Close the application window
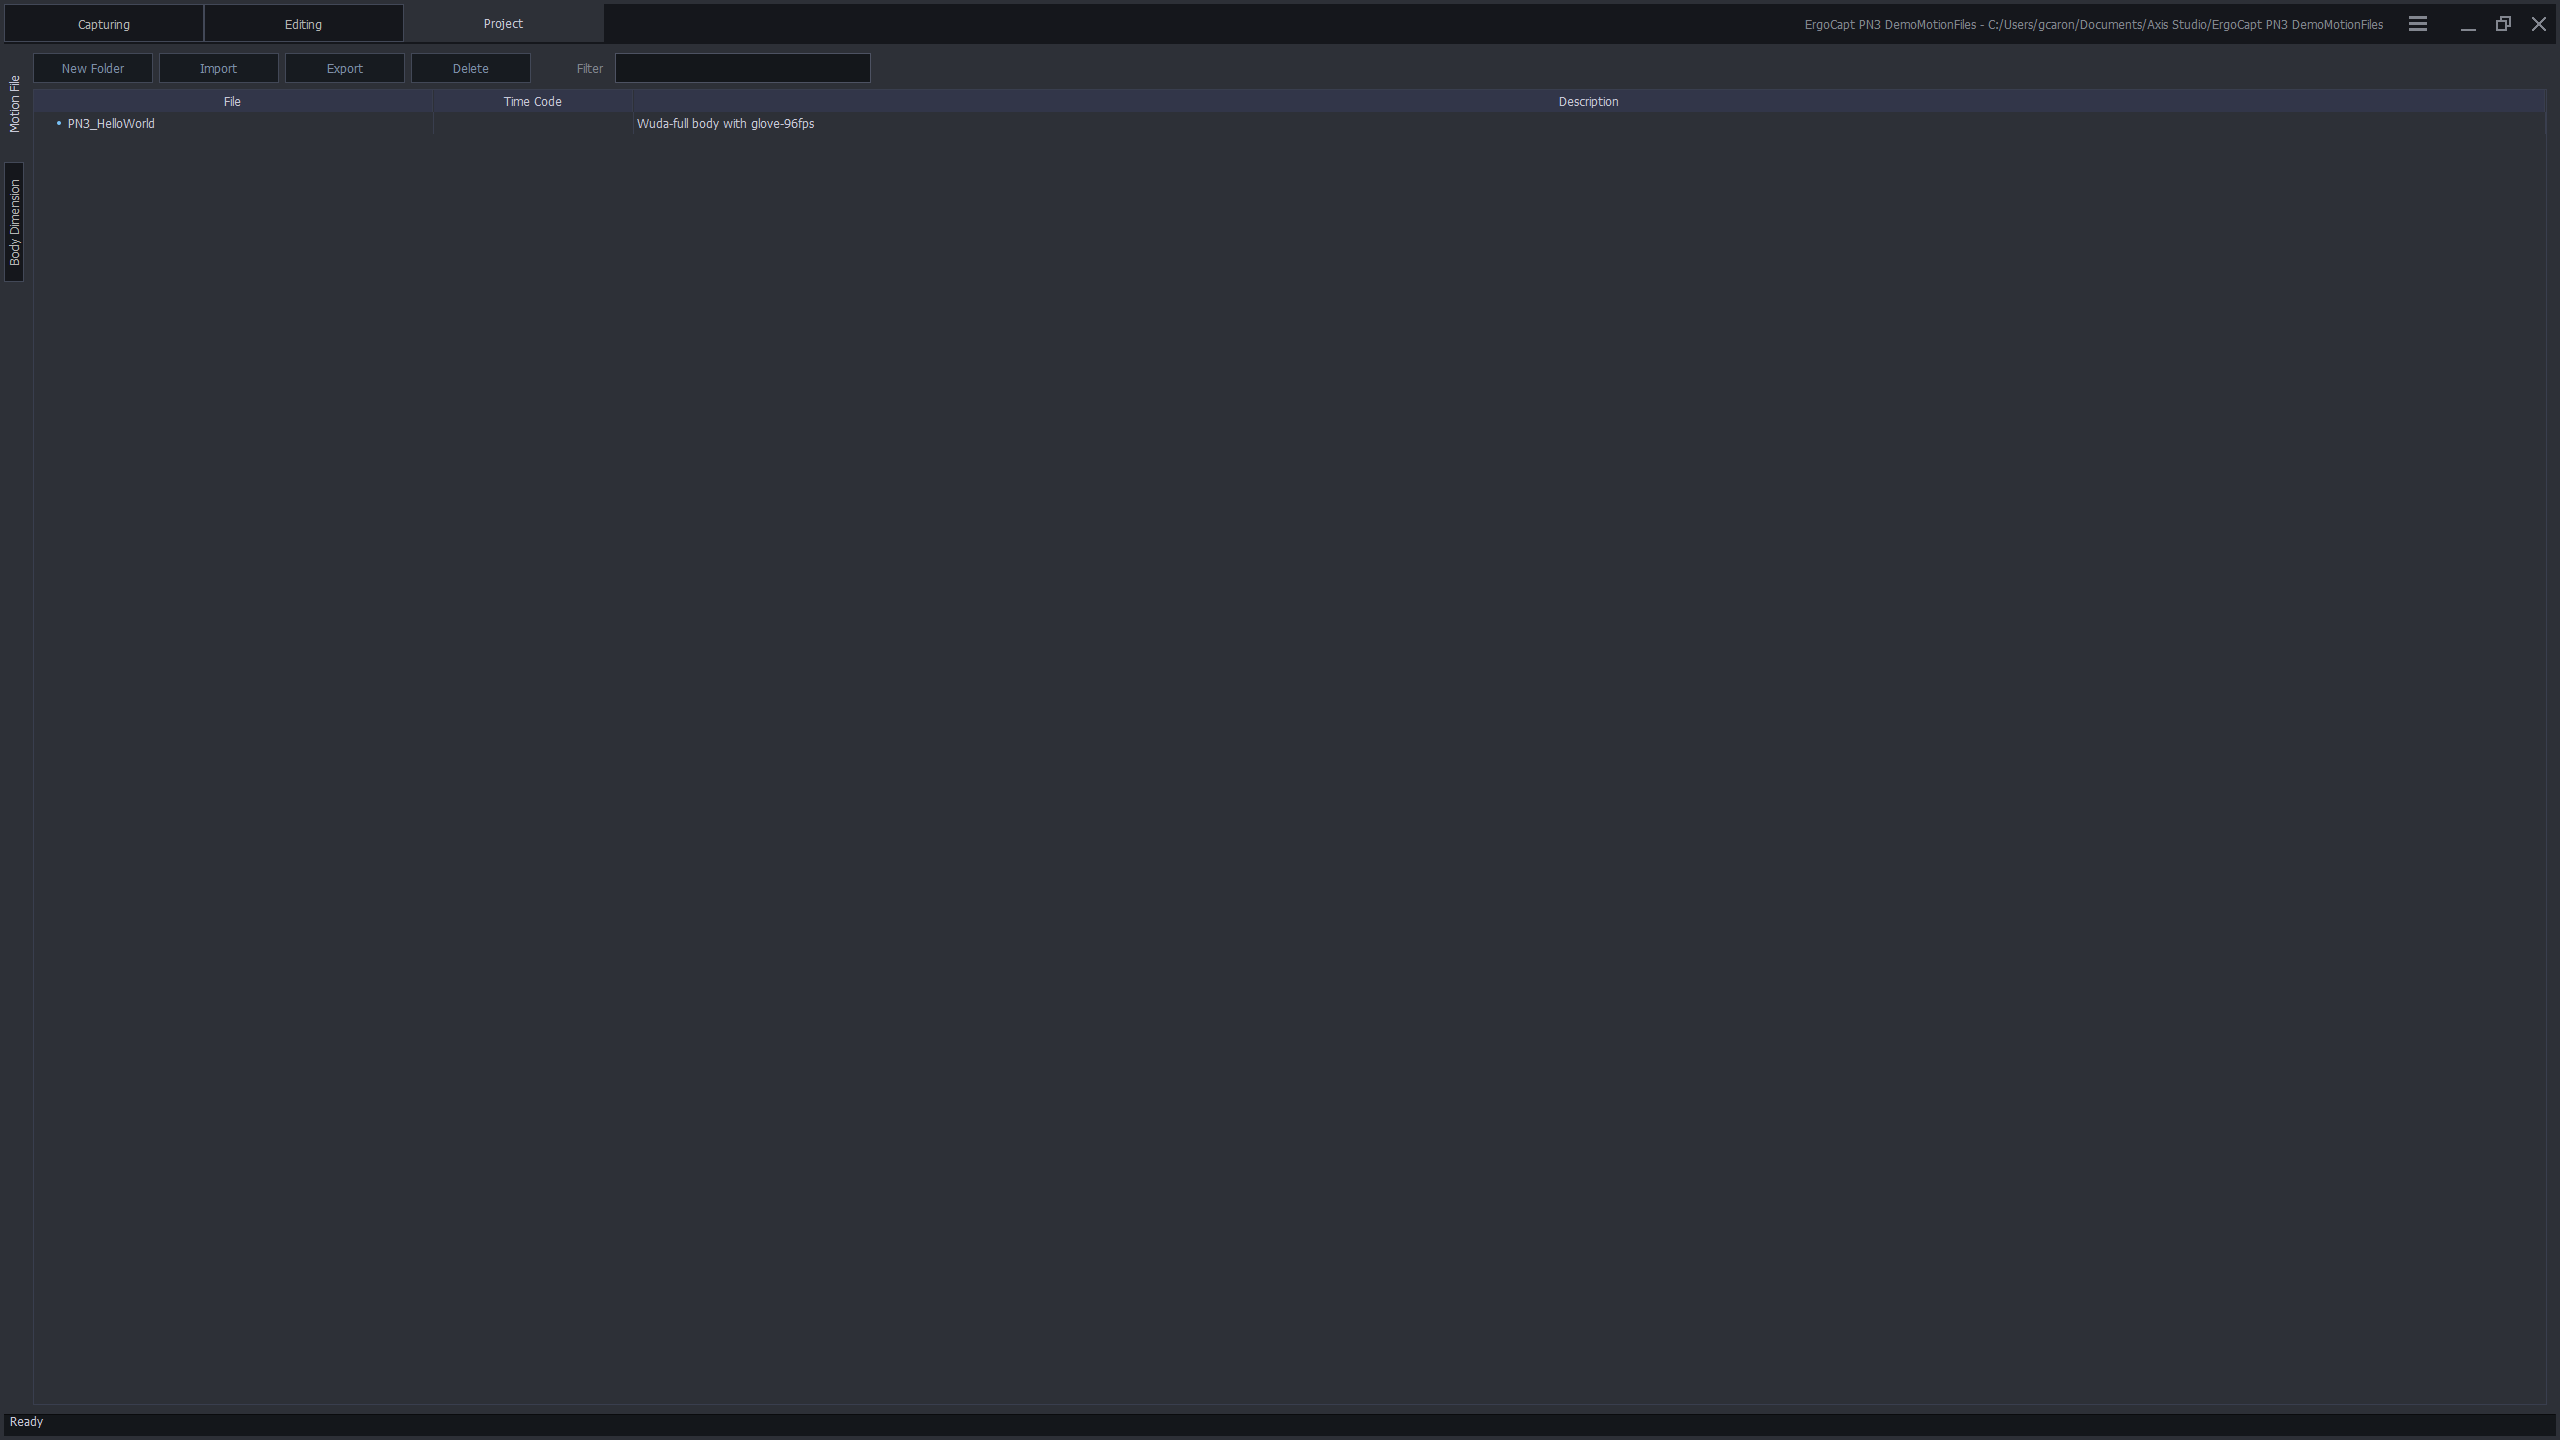 2538,24
